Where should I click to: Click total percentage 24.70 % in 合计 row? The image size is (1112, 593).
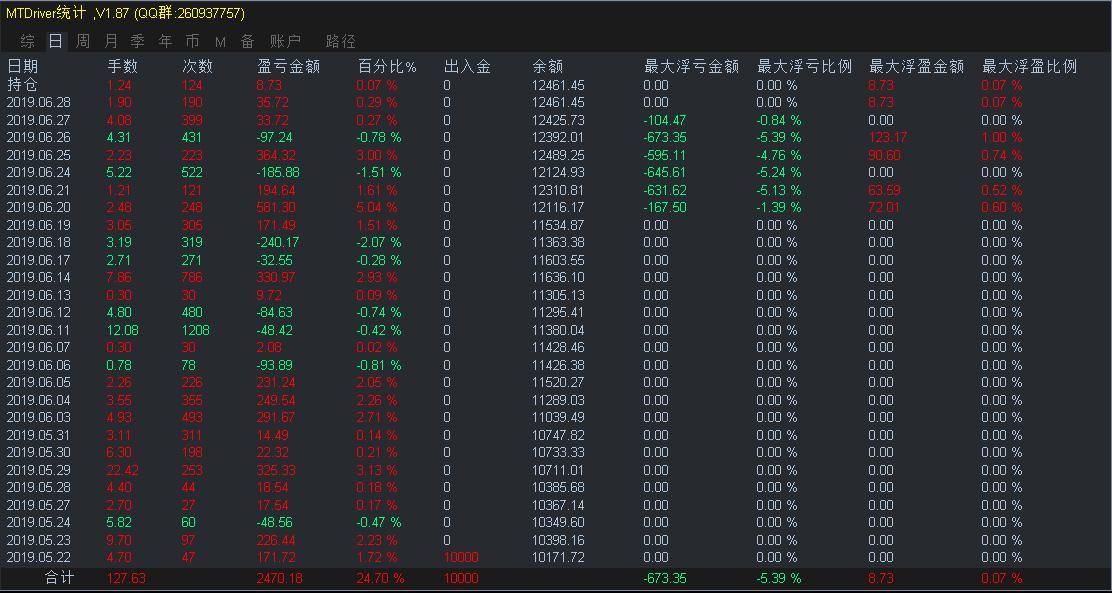coord(381,578)
